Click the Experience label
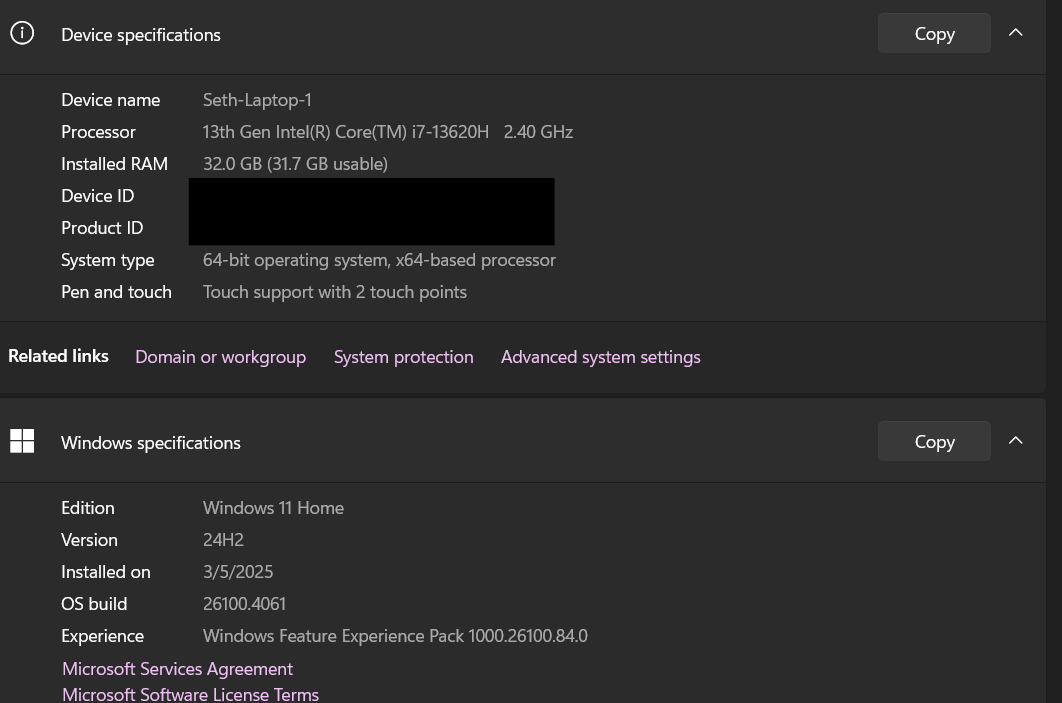1062x703 pixels. click(102, 635)
